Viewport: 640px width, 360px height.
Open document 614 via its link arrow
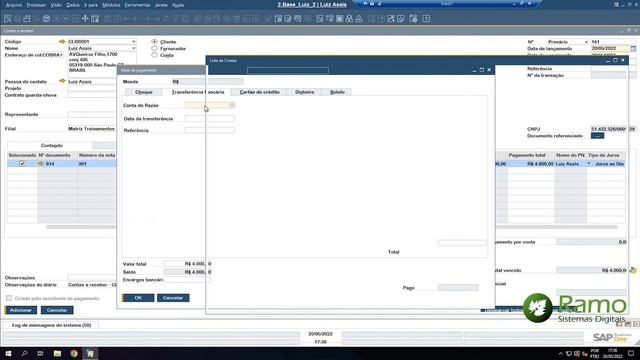tap(41, 164)
